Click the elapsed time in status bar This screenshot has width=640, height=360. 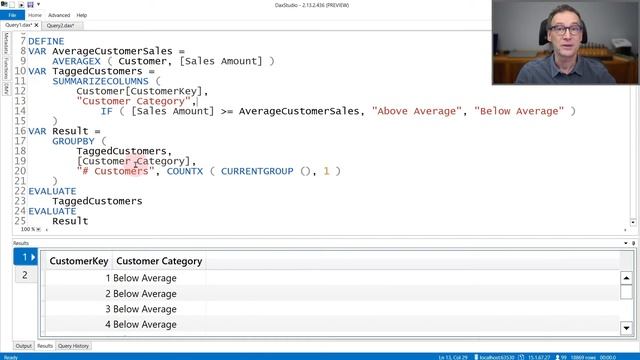coord(608,357)
